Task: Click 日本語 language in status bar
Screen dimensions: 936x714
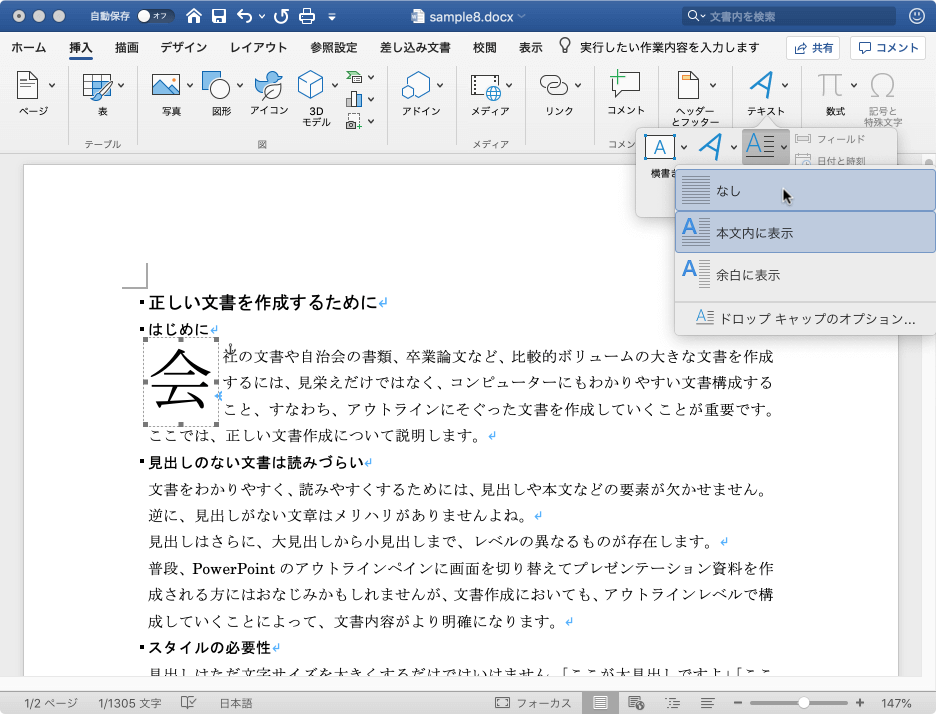Action: pos(236,703)
